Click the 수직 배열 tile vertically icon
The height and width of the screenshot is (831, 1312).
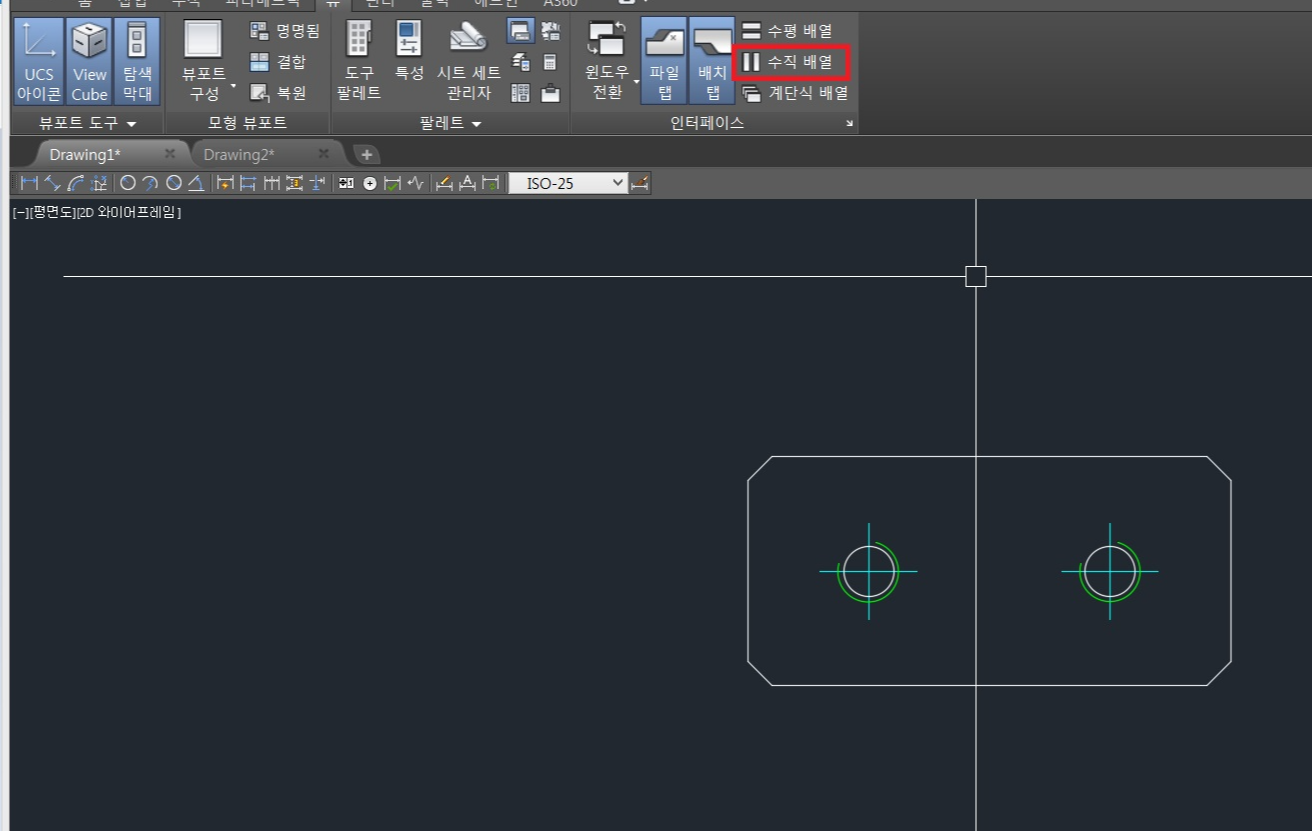[751, 62]
